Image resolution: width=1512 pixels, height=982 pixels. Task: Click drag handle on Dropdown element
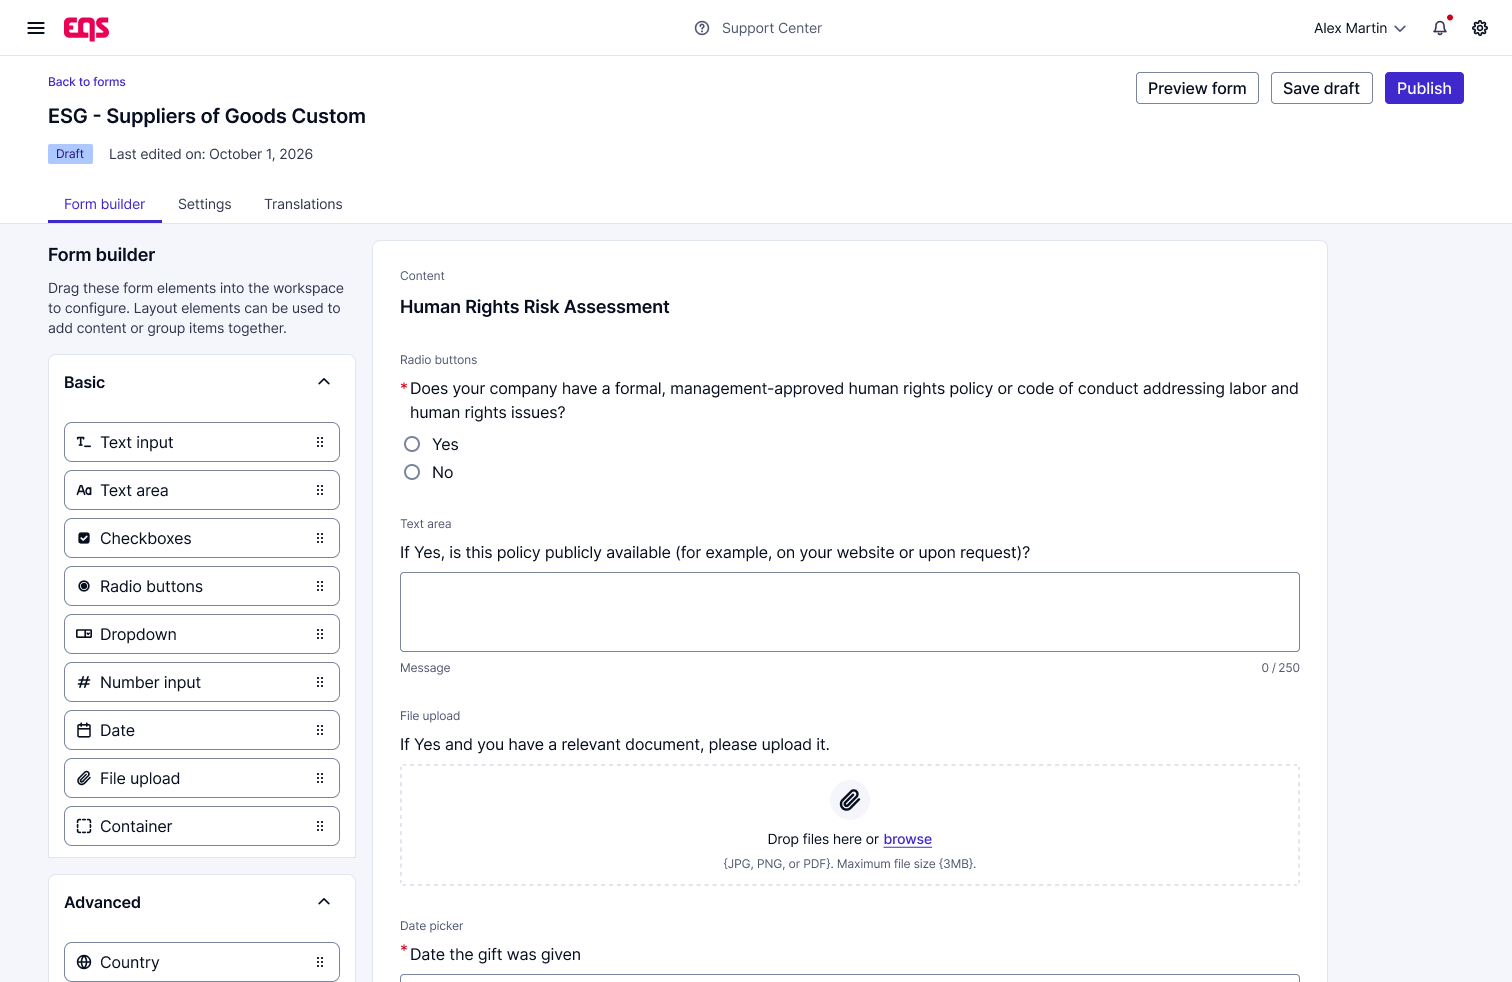(320, 634)
